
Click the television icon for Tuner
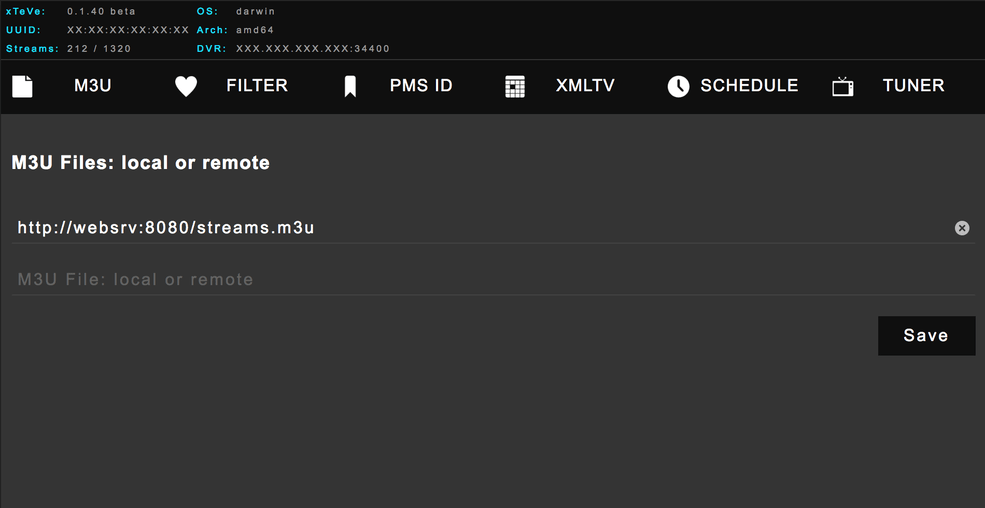coord(843,87)
